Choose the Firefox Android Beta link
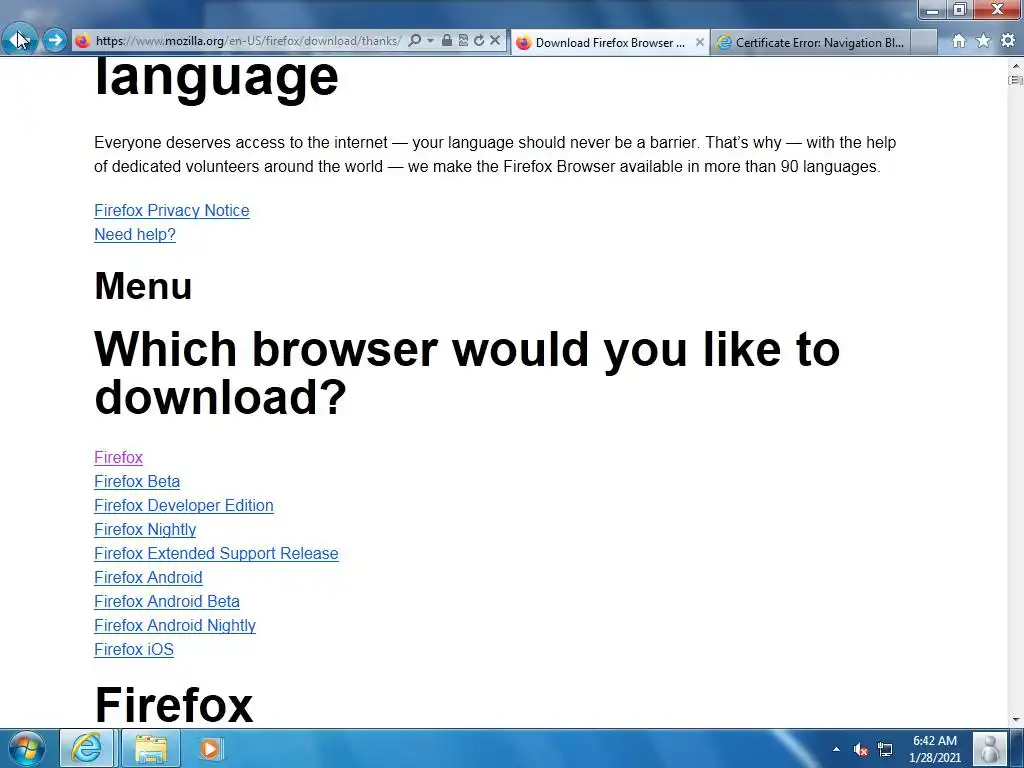The image size is (1024, 768). [167, 601]
